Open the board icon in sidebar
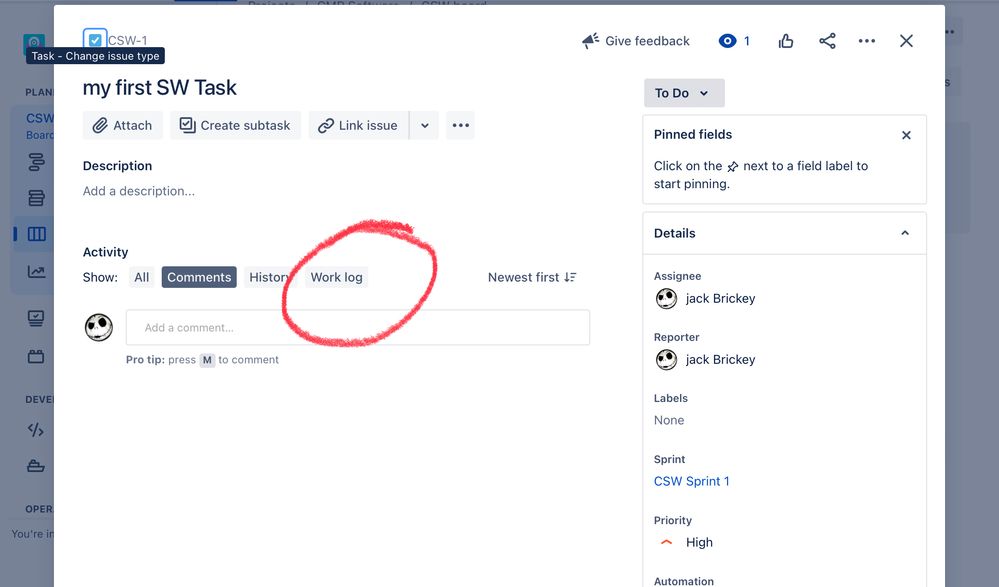The image size is (999, 587). pos(36,234)
